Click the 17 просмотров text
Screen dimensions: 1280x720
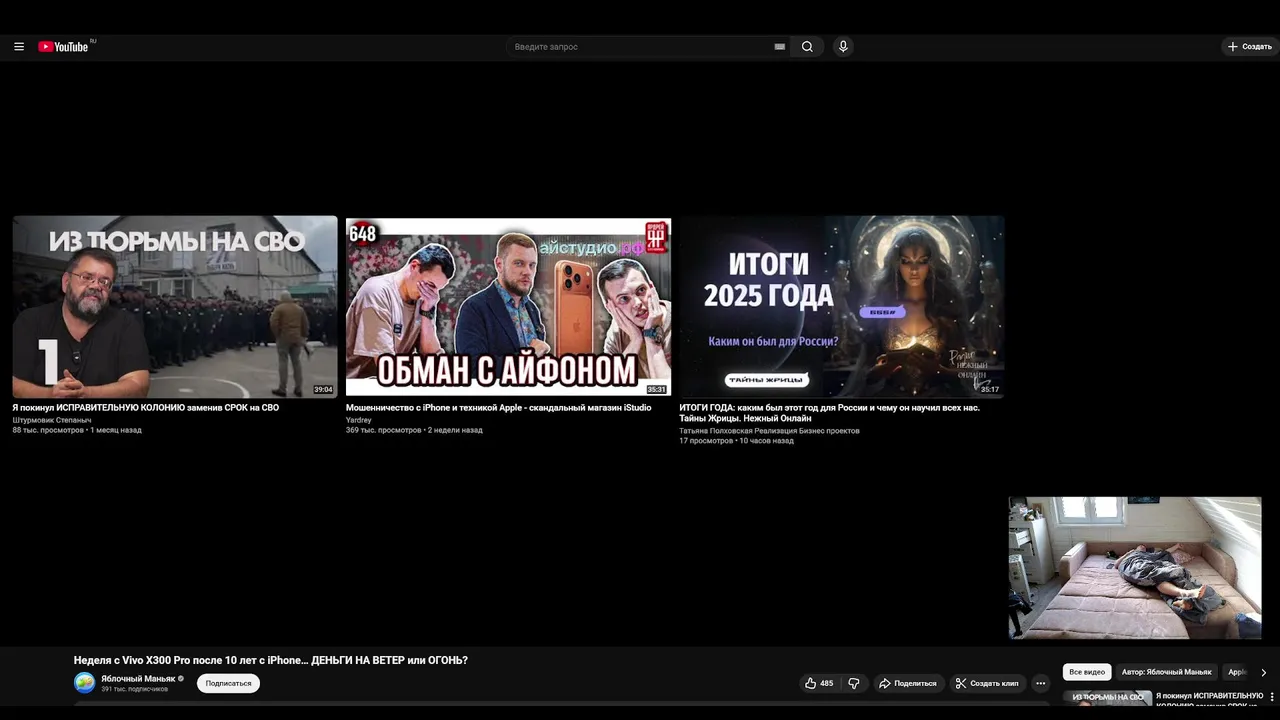coord(706,441)
